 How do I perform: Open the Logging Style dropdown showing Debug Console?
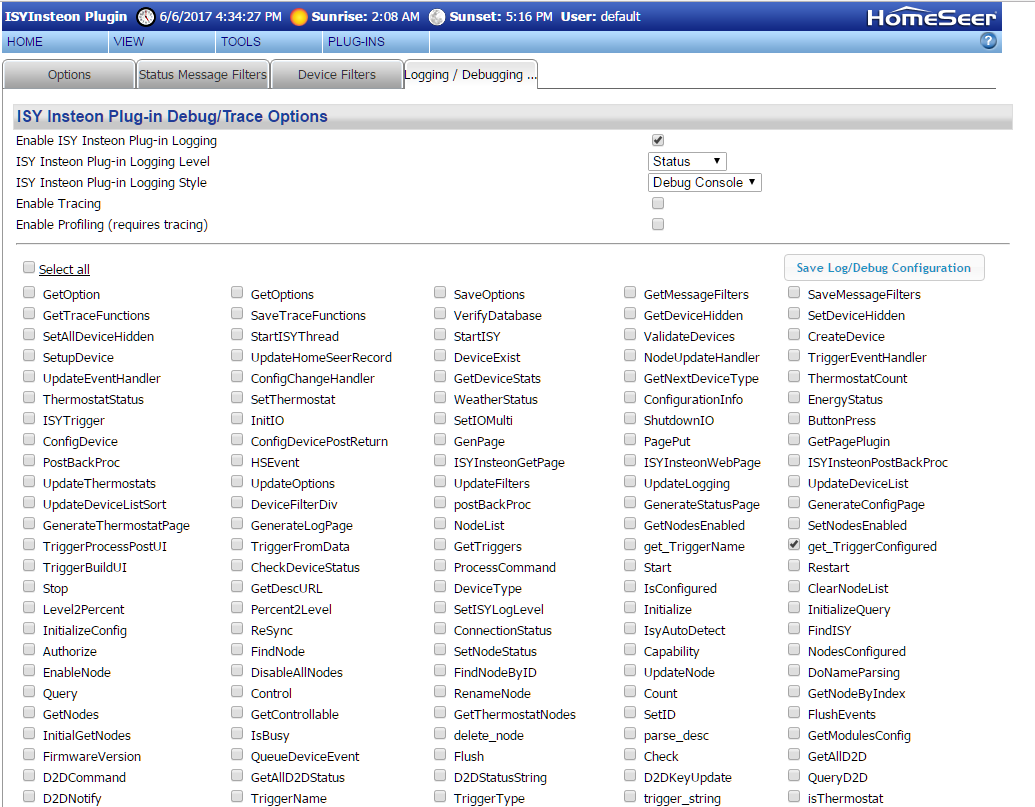pyautogui.click(x=704, y=183)
